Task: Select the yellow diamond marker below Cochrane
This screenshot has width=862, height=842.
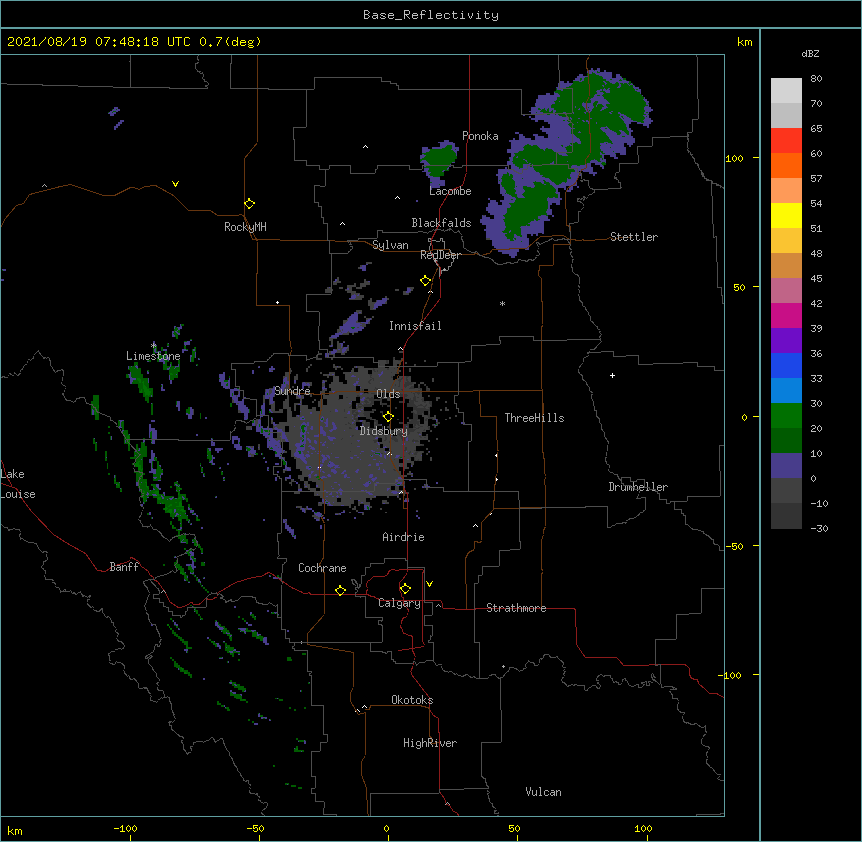Action: (340, 590)
